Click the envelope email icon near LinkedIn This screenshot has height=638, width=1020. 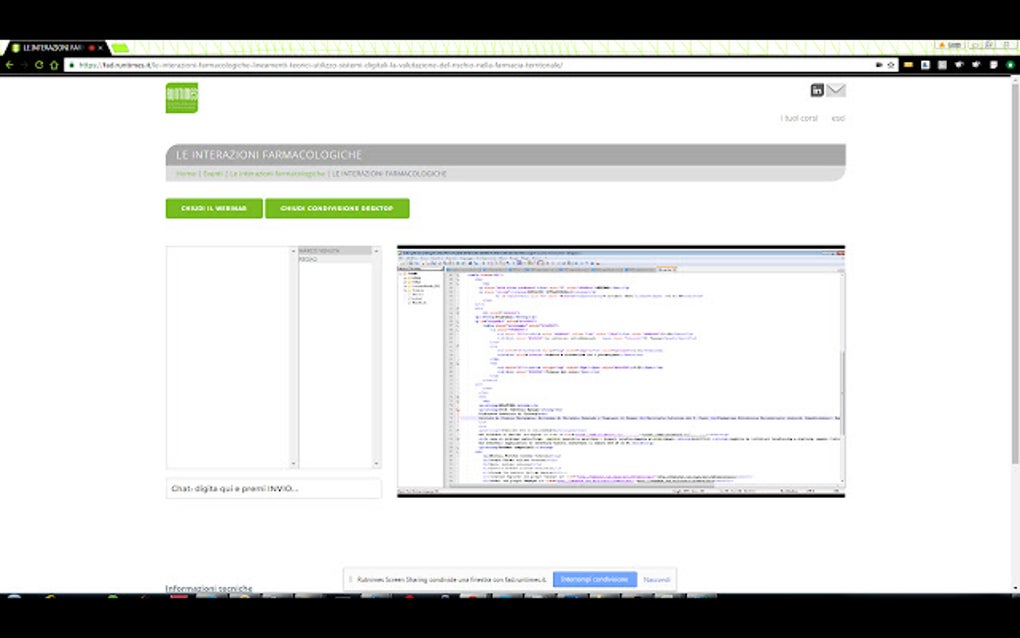pos(836,90)
